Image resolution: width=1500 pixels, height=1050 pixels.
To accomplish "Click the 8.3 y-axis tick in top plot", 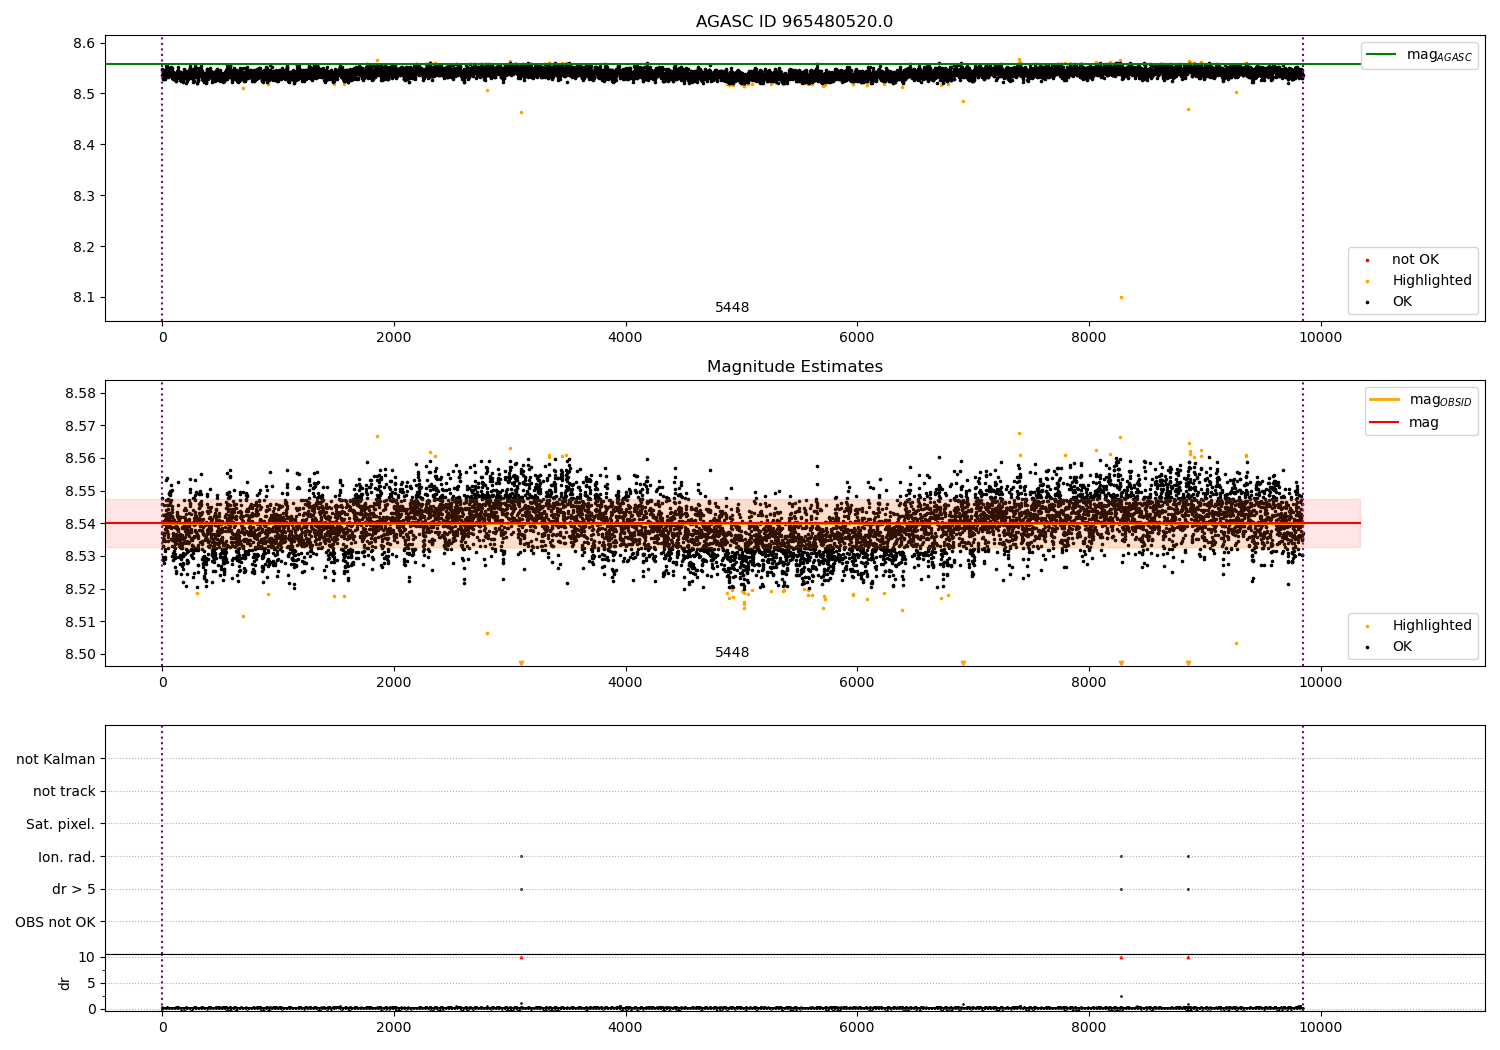I will pyautogui.click(x=84, y=196).
